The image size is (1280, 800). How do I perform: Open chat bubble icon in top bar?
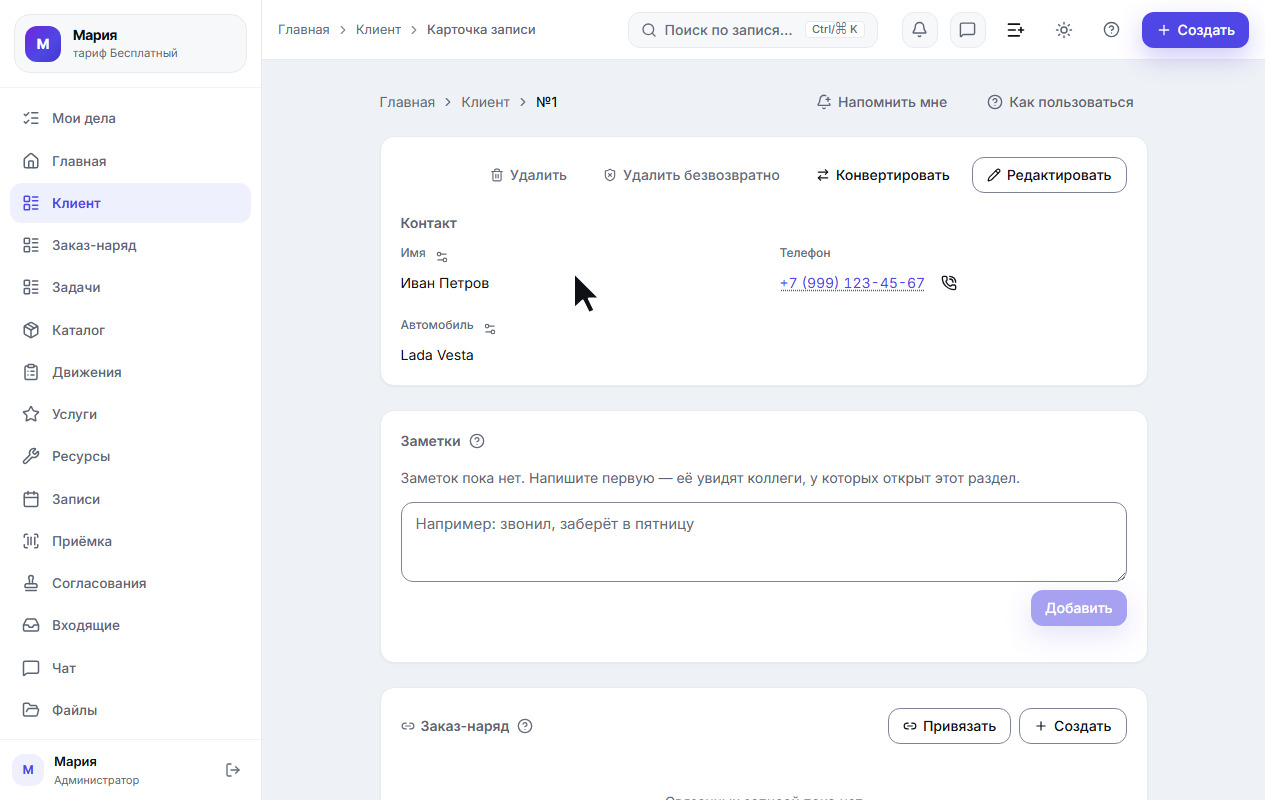tap(967, 30)
